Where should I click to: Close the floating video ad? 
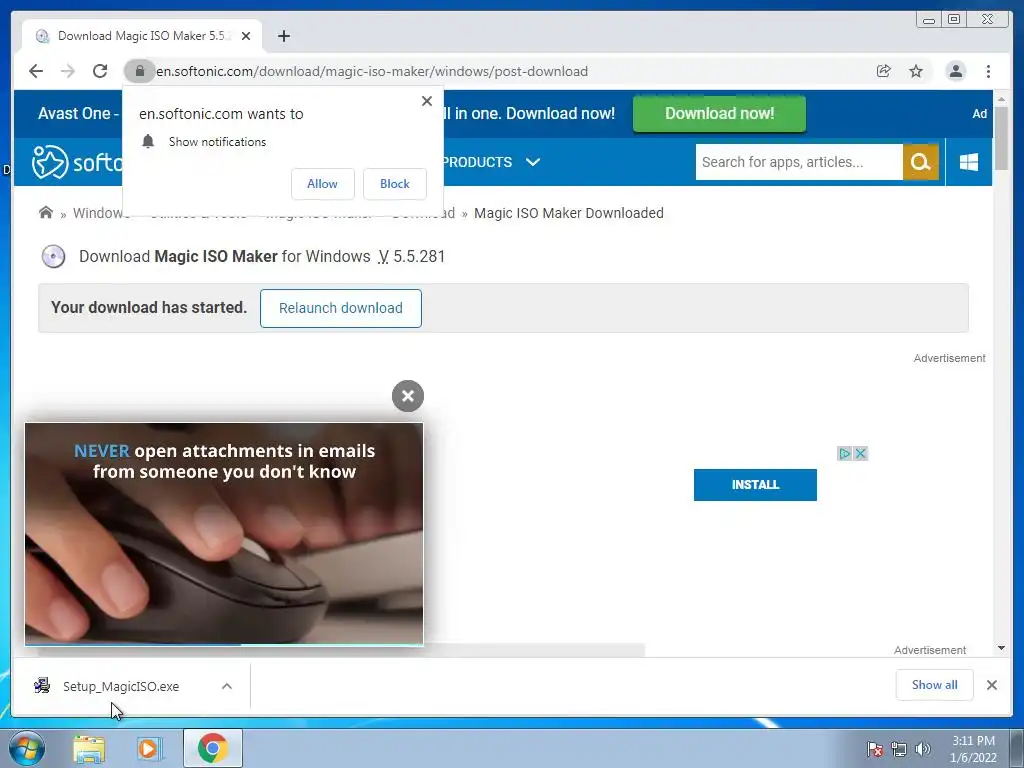pyautogui.click(x=408, y=396)
